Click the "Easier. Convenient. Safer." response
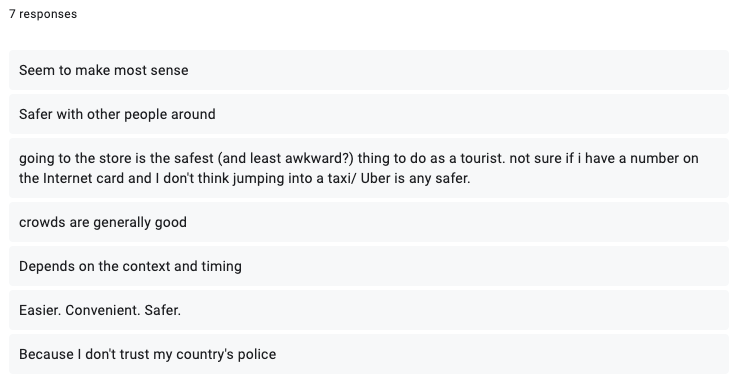Image resolution: width=743 pixels, height=387 pixels. 369,310
